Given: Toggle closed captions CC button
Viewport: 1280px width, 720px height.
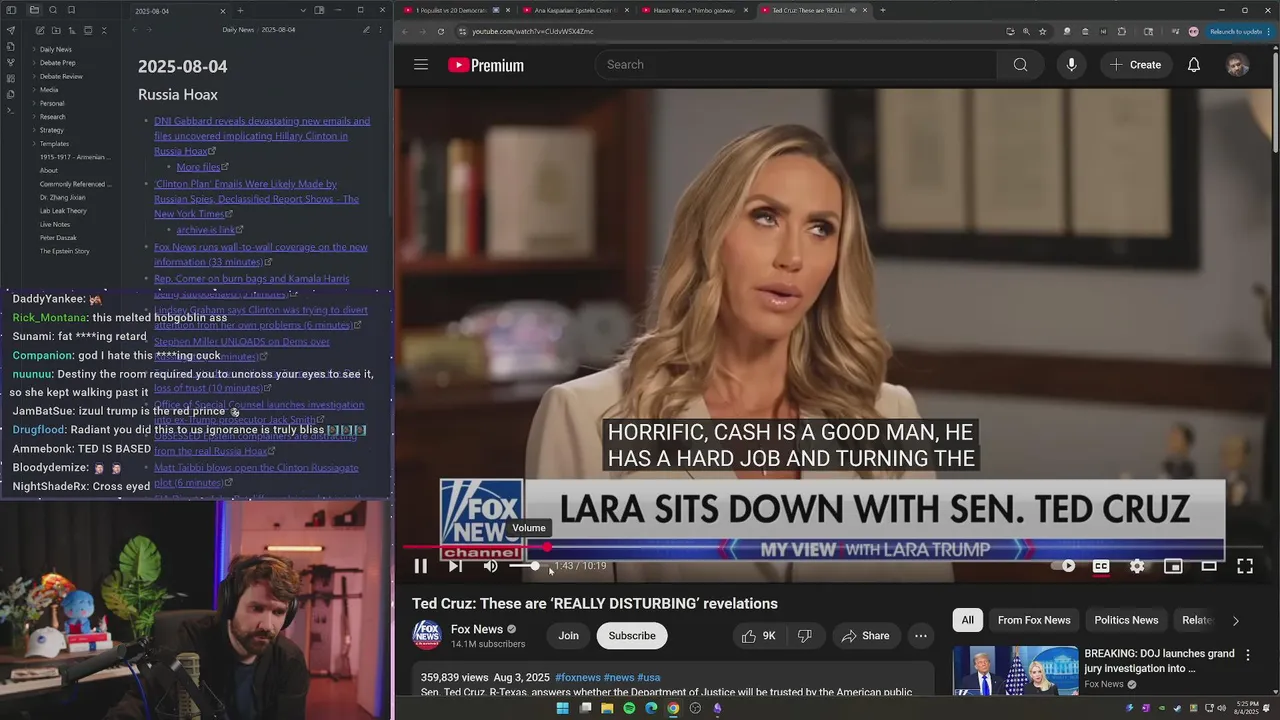Looking at the screenshot, I should click(1101, 566).
